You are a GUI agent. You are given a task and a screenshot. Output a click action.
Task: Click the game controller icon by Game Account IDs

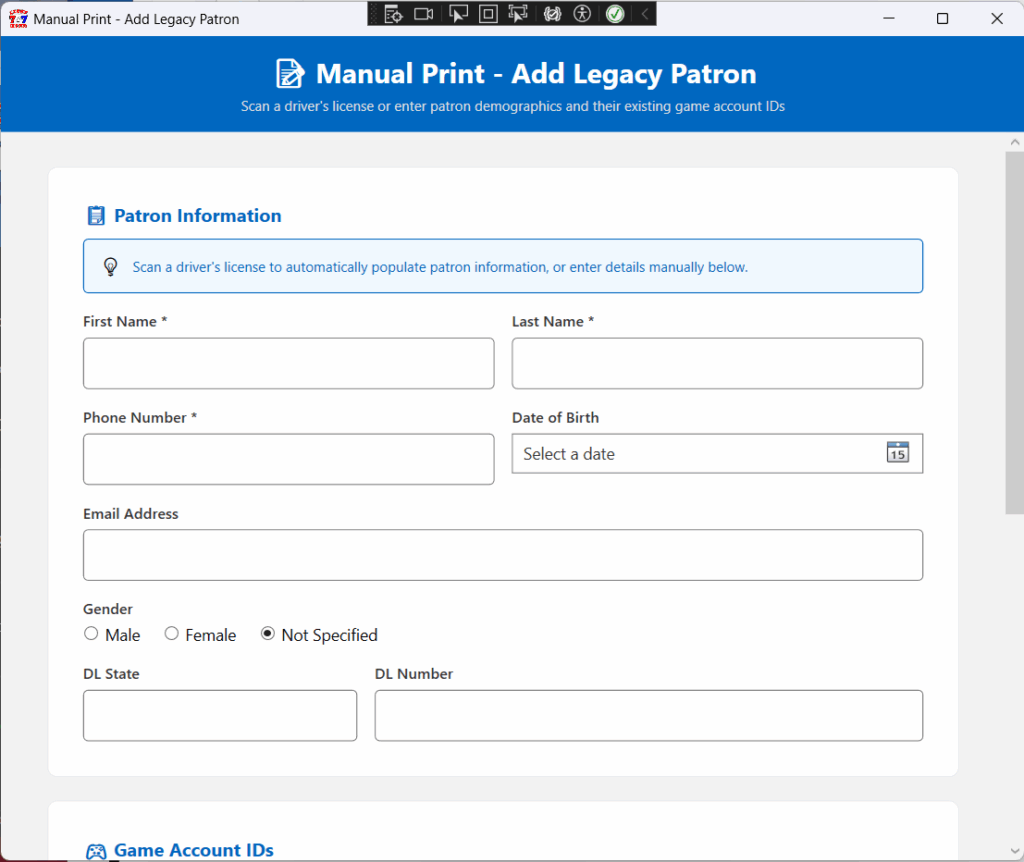click(96, 852)
